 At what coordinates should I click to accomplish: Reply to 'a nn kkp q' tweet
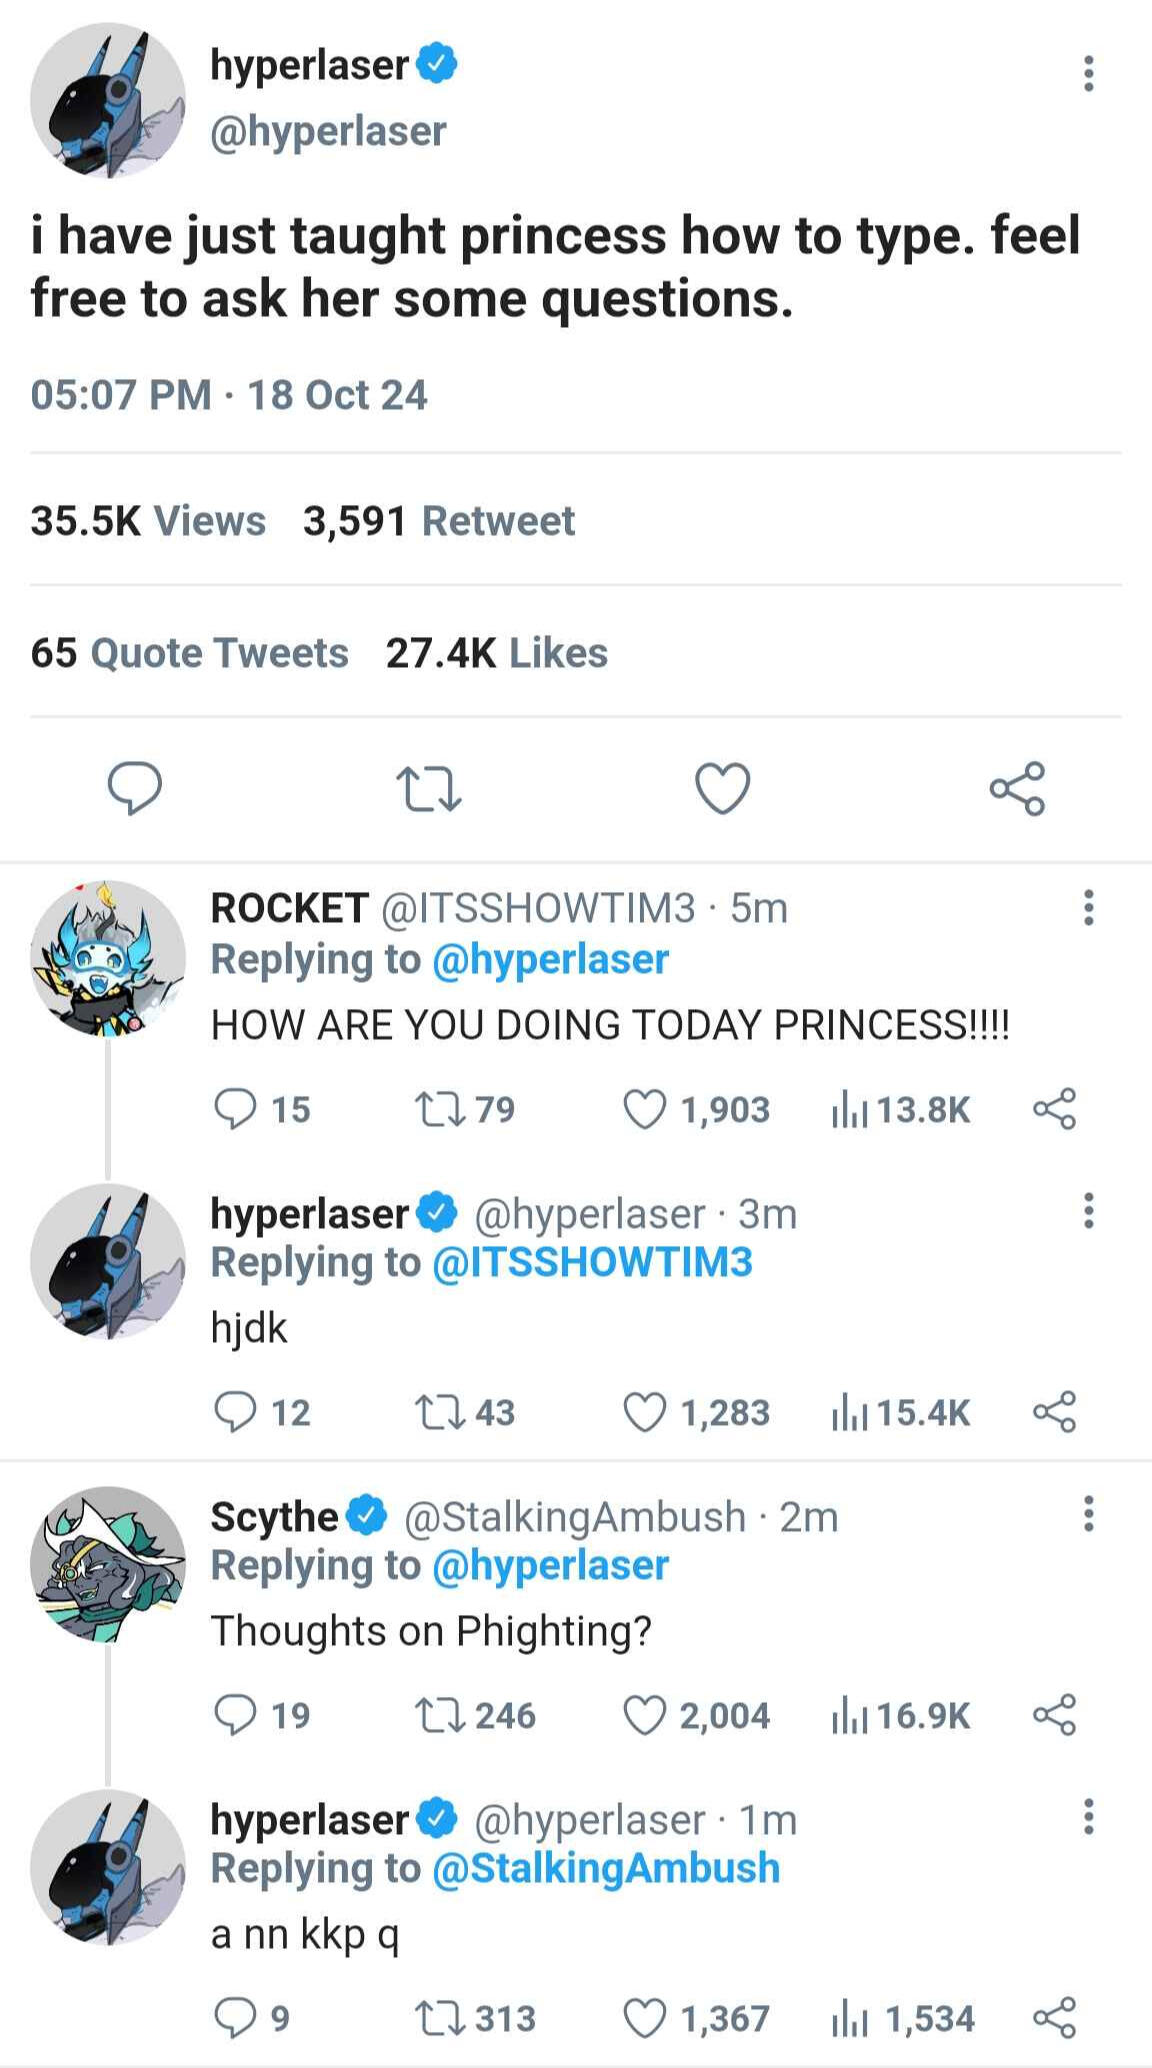tap(236, 2018)
